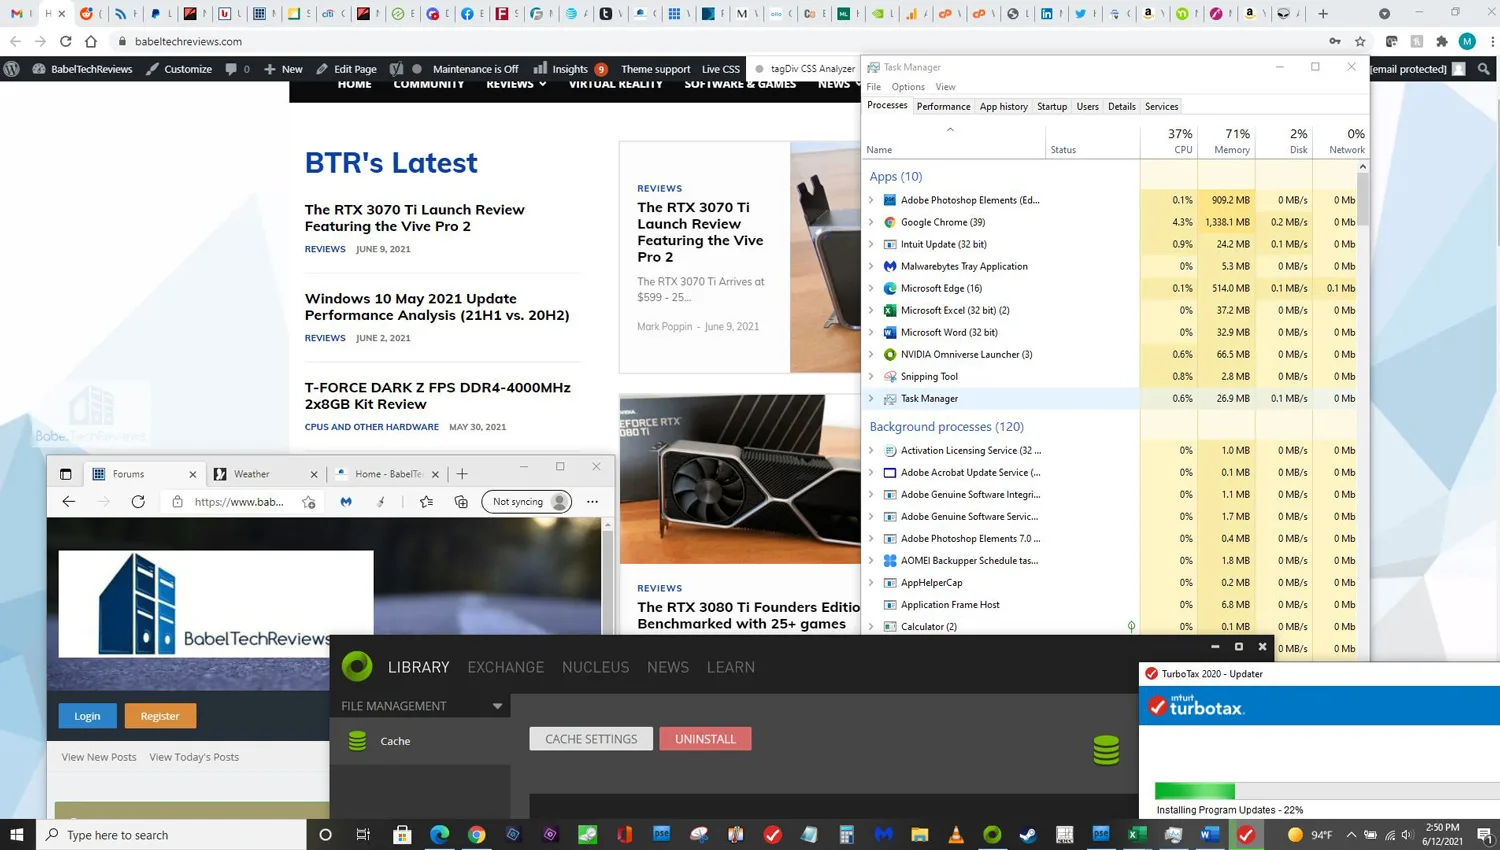Screen dimensions: 1500x850
Task: Click Omniverse Launcher logo icon
Action: [357, 666]
